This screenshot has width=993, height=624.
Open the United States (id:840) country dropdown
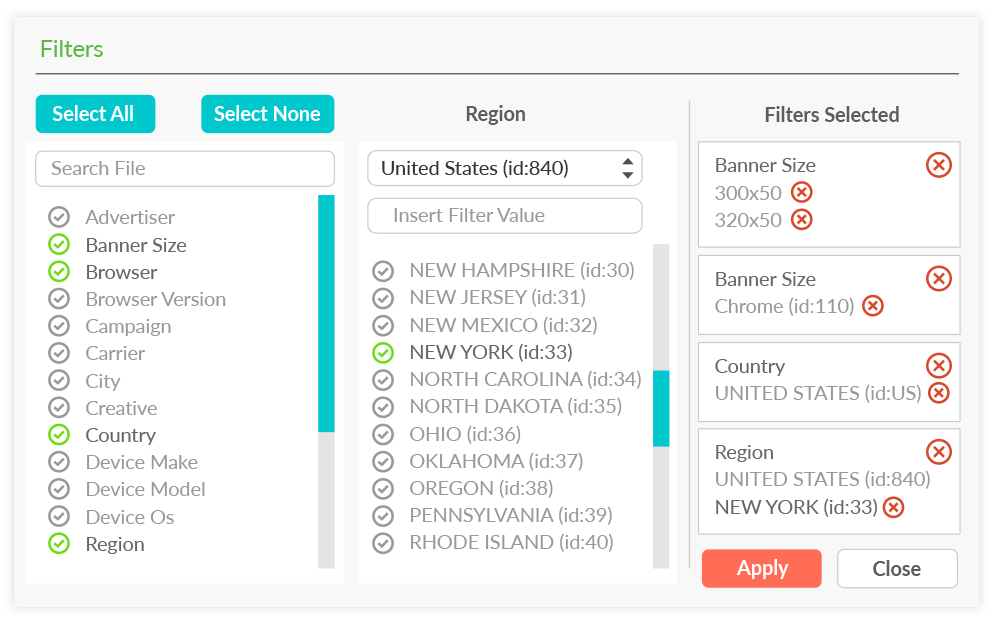505,168
